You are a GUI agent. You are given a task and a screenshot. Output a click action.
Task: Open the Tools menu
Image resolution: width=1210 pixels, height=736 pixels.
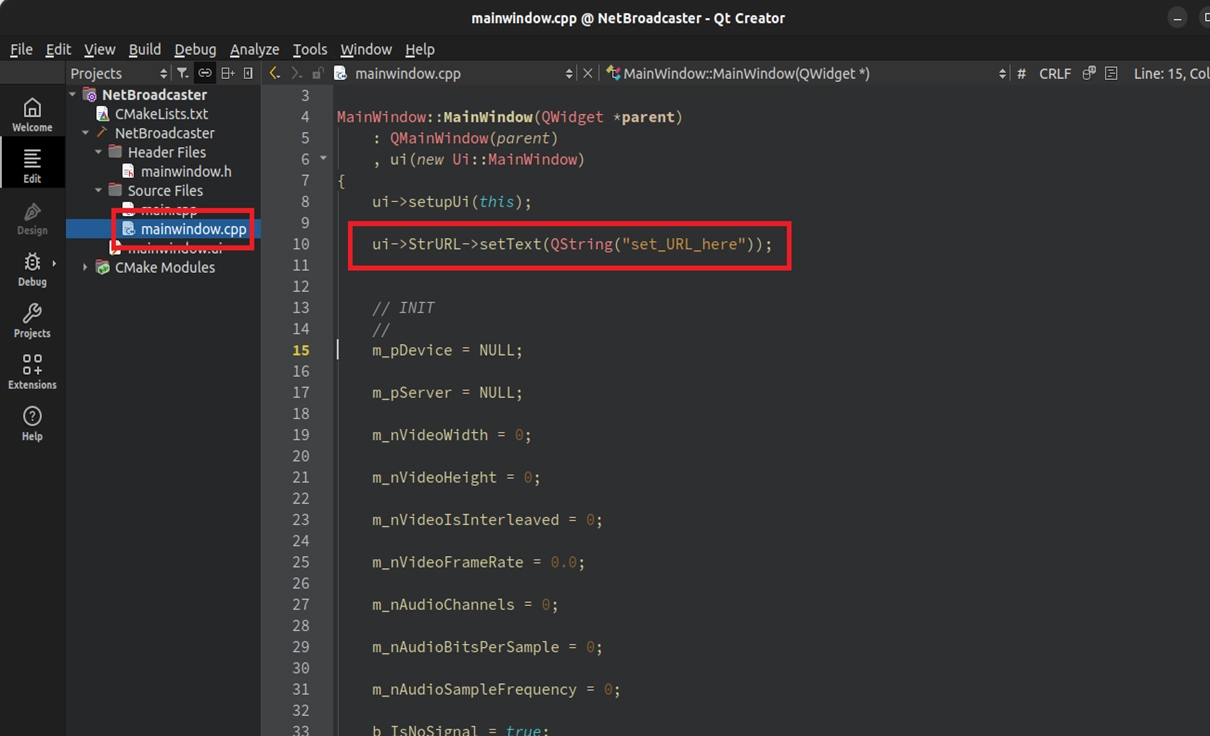[310, 49]
